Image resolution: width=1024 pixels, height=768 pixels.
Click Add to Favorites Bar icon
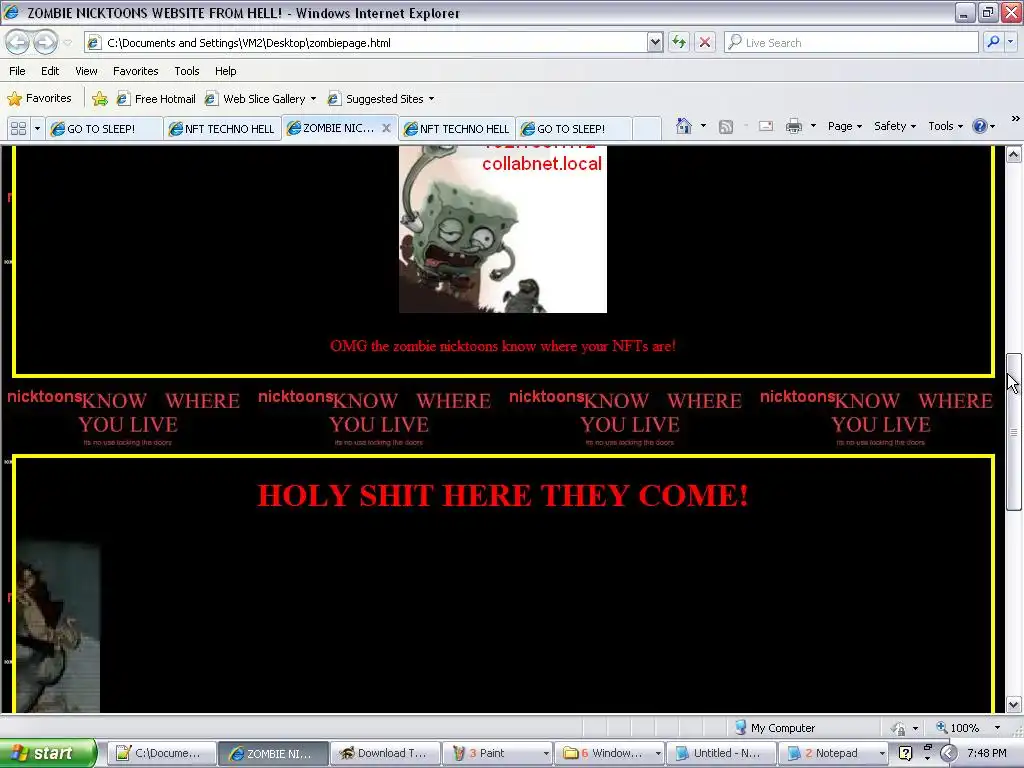click(x=100, y=99)
